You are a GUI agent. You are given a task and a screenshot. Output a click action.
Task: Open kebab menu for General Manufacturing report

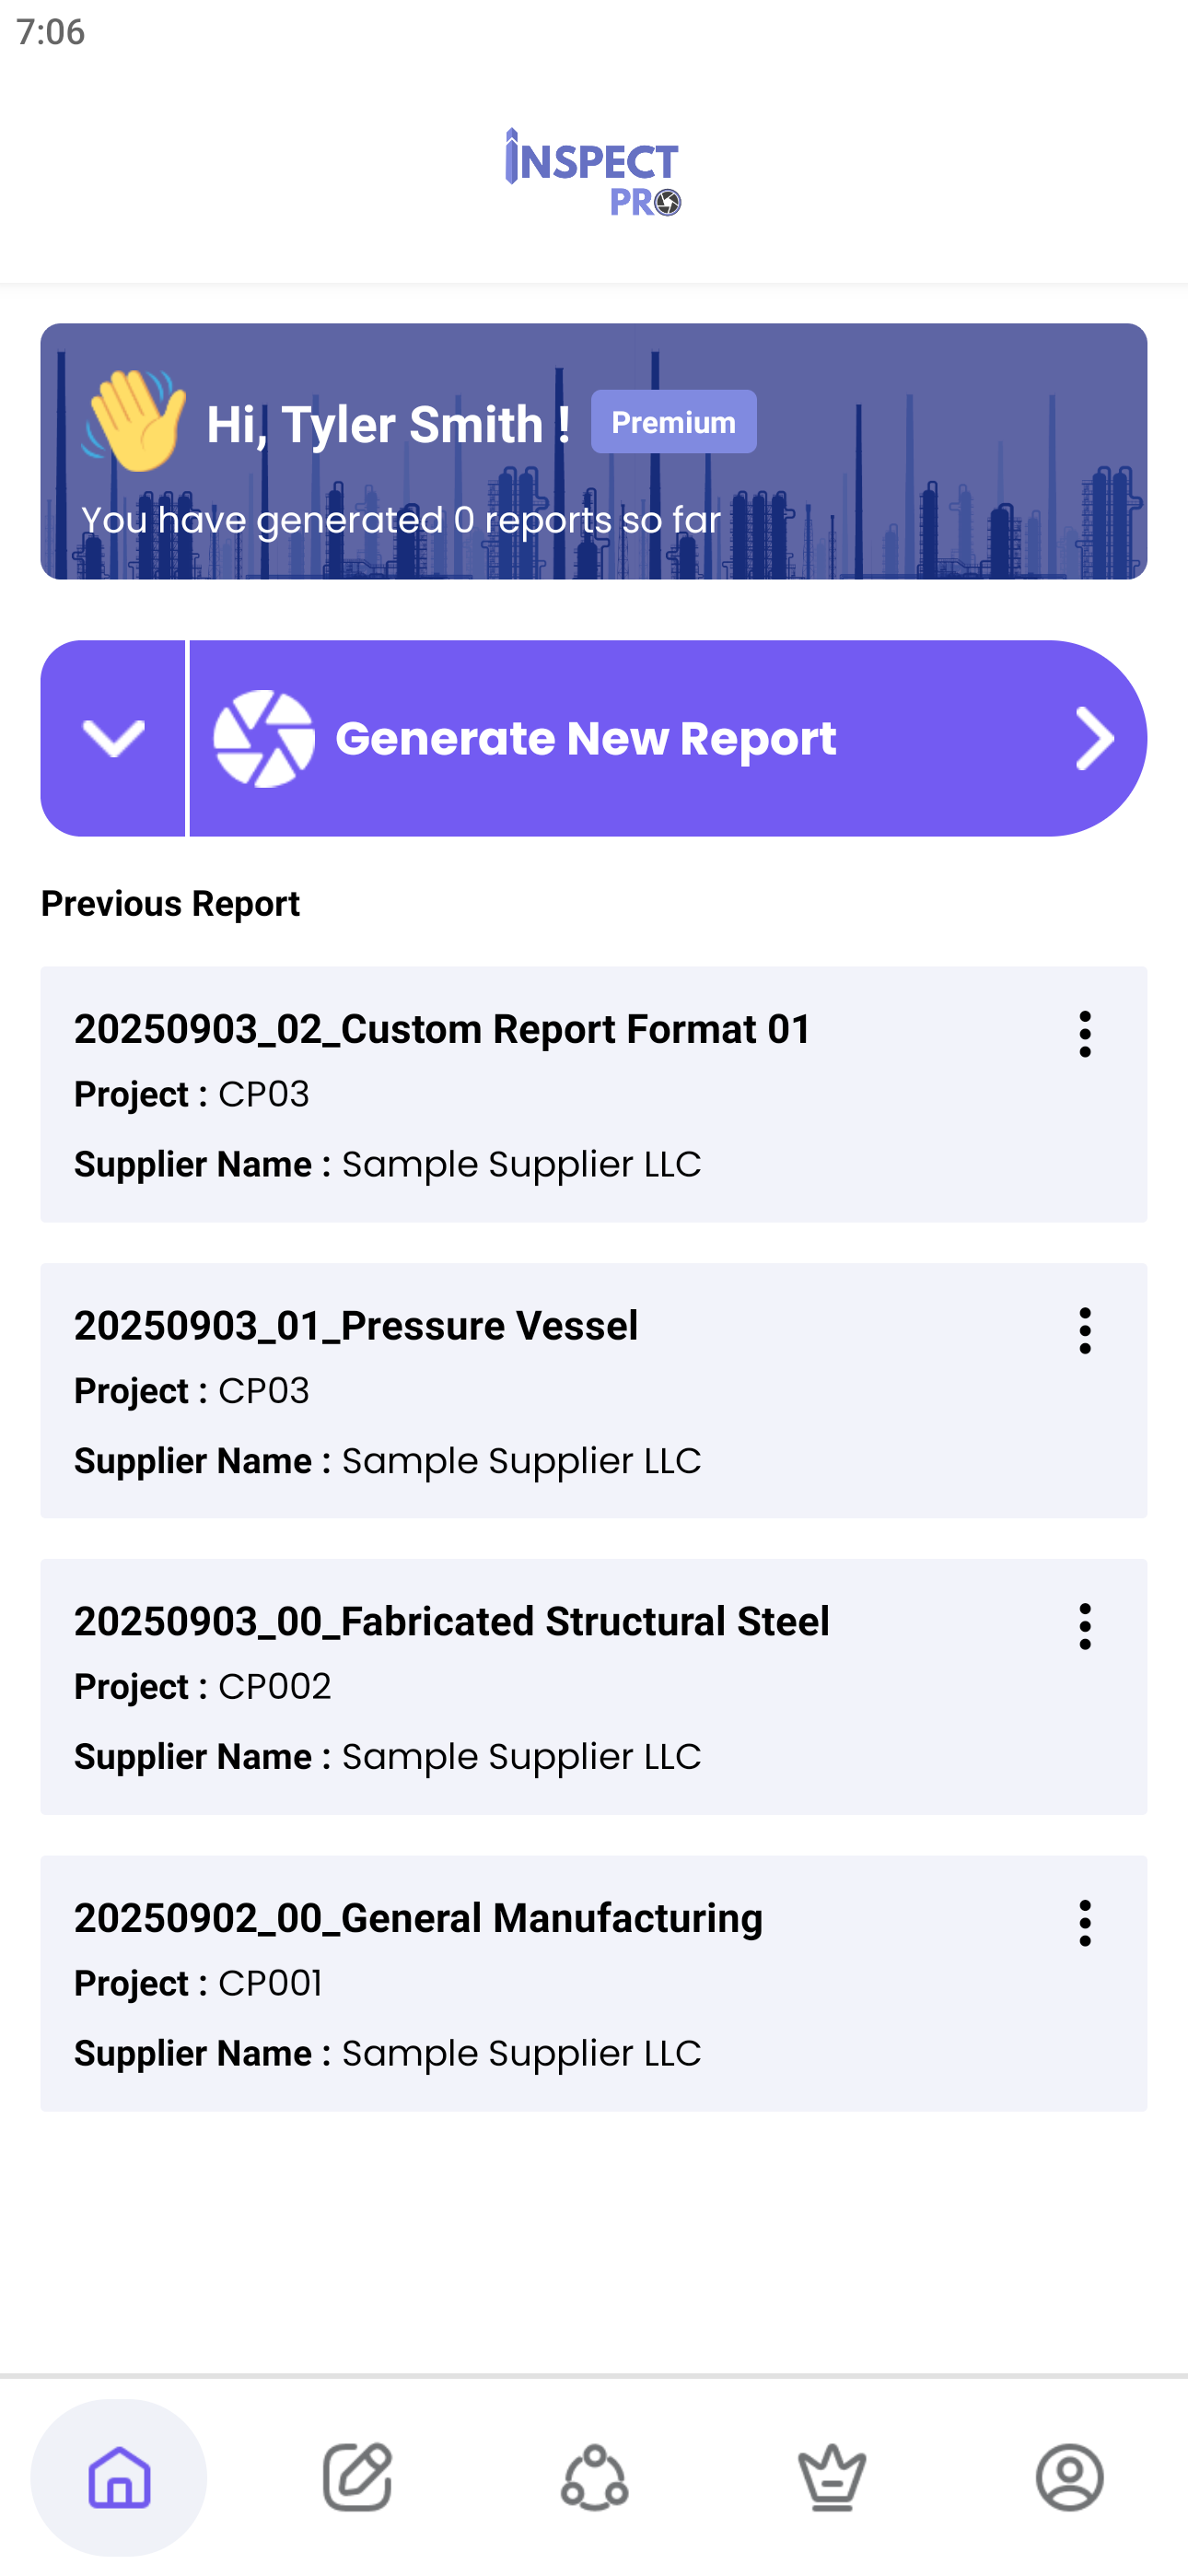pos(1084,1922)
